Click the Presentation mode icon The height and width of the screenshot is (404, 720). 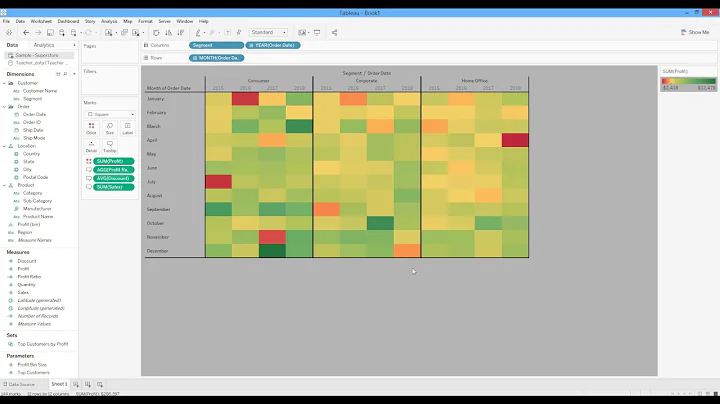click(x=317, y=33)
